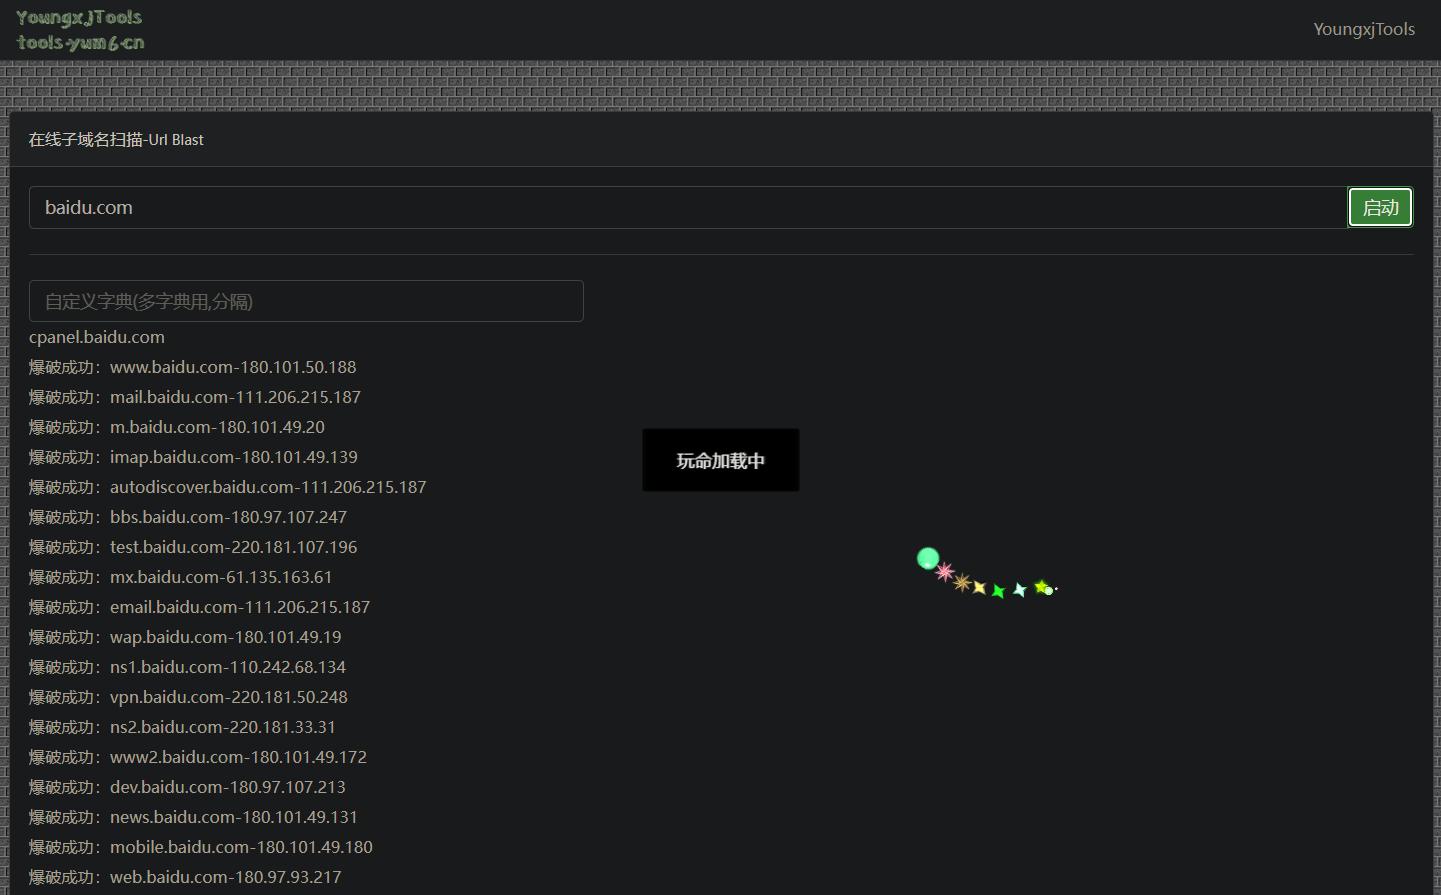Click the 玩命加载中 loading message box

coord(721,460)
